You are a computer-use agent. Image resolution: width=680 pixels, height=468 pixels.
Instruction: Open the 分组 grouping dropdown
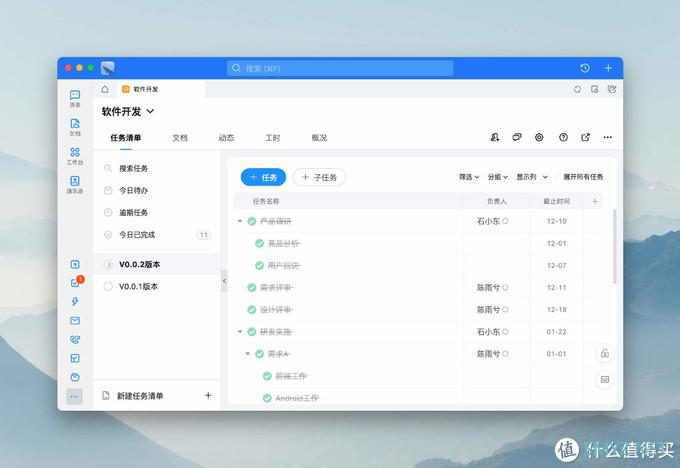(497, 177)
